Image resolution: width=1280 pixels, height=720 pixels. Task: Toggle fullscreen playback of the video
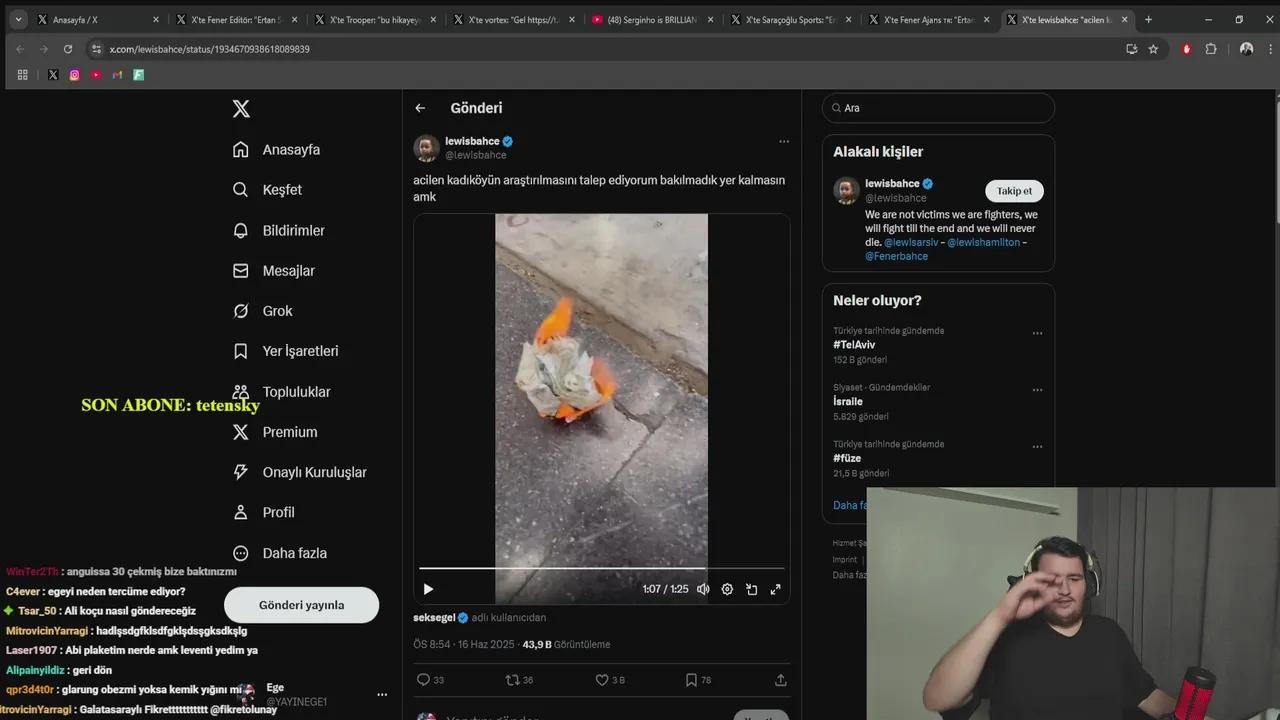point(775,589)
